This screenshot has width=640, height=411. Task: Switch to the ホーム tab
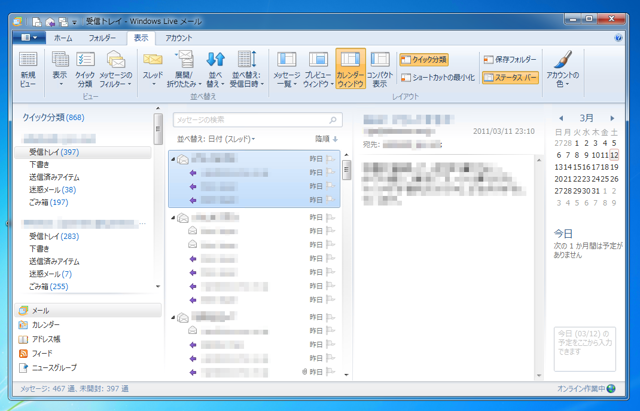click(63, 38)
